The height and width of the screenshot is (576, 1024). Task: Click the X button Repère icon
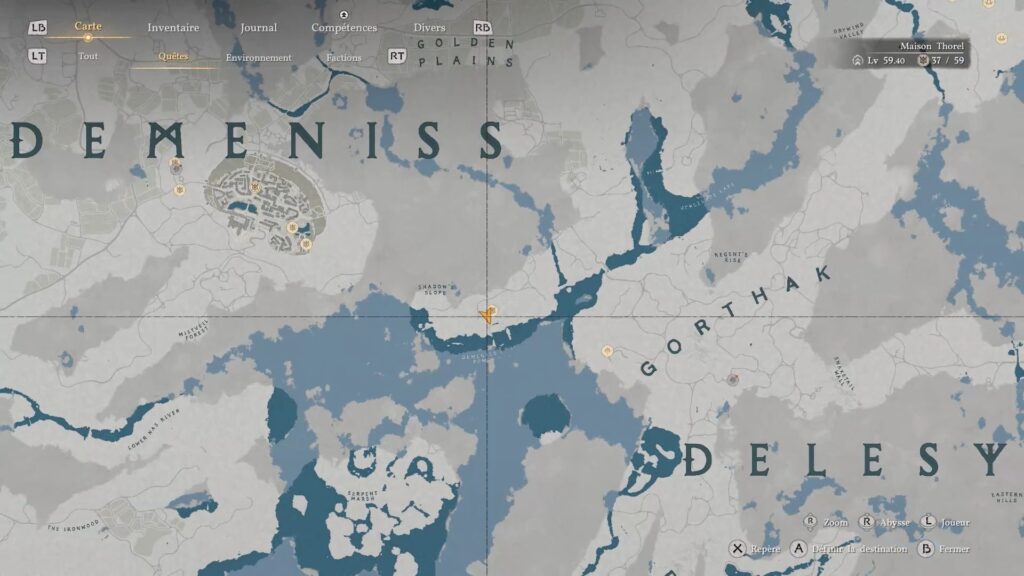point(737,549)
